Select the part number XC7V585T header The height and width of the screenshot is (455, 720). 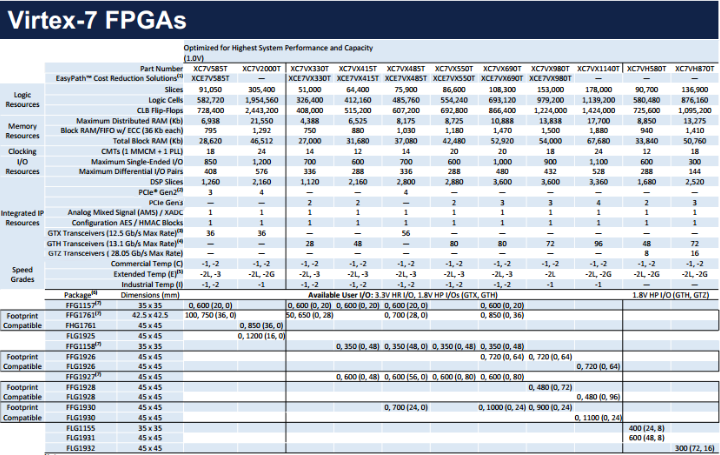click(210, 68)
